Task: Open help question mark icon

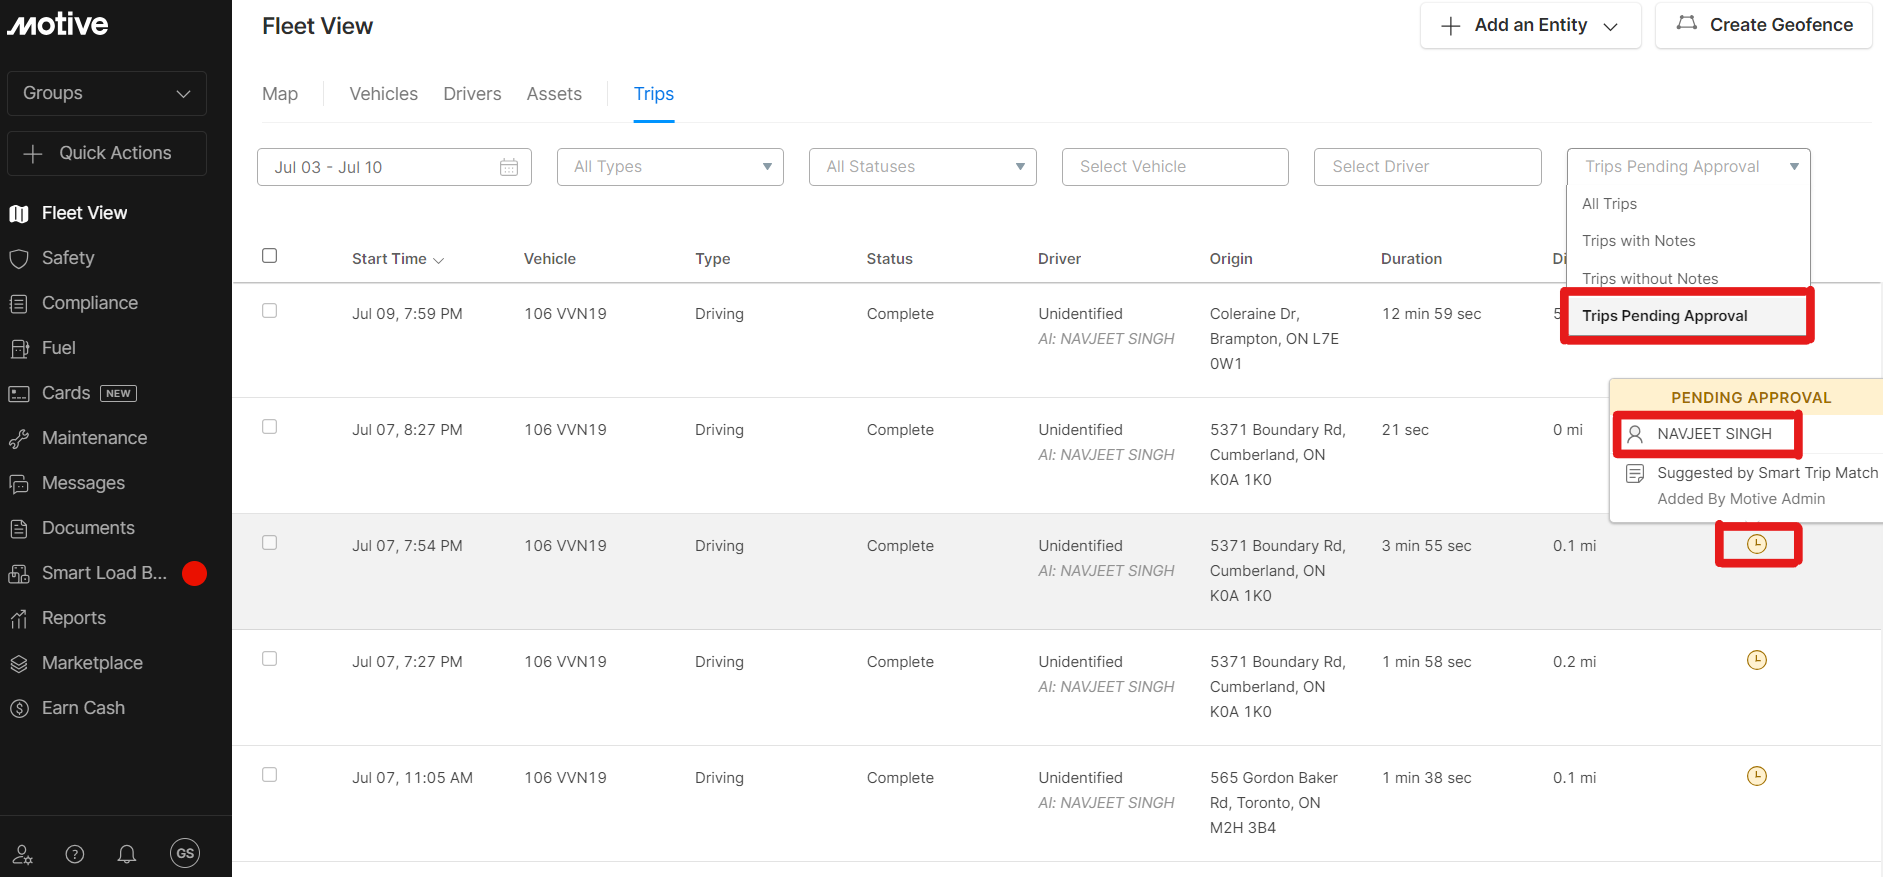Action: [x=75, y=854]
